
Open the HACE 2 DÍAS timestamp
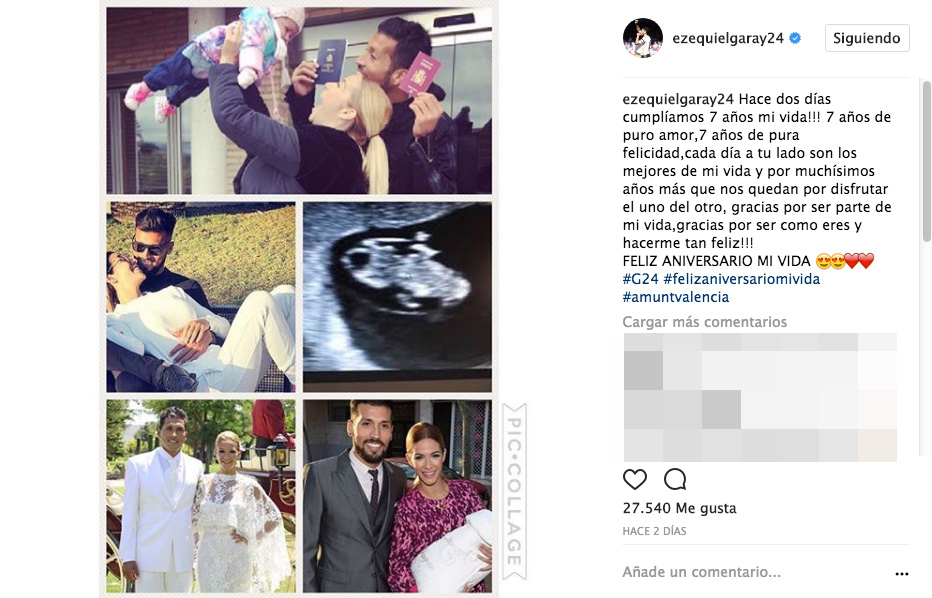tap(654, 531)
